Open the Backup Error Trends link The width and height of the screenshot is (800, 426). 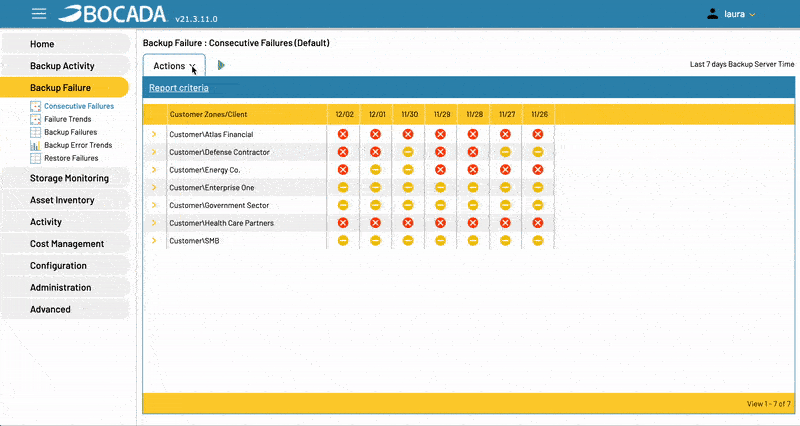pos(78,145)
